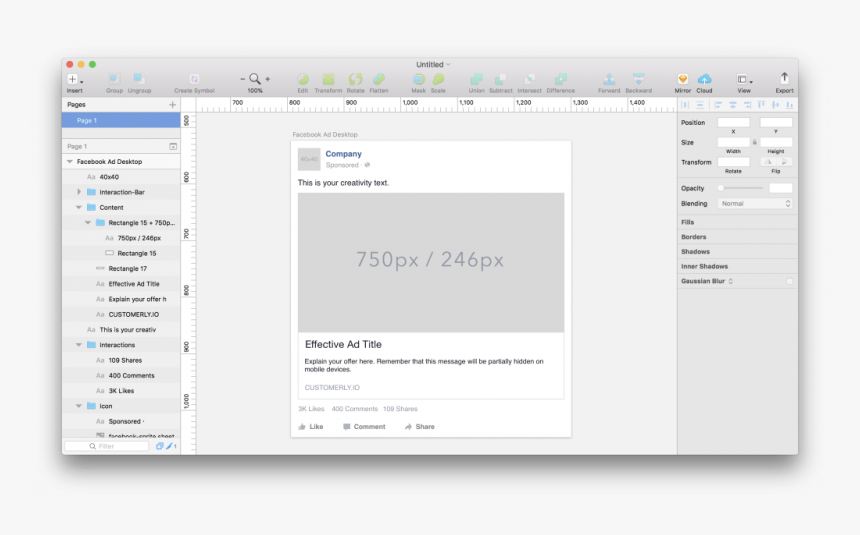Align layers to the left edge
Screen dimensions: 860x535
pos(718,105)
